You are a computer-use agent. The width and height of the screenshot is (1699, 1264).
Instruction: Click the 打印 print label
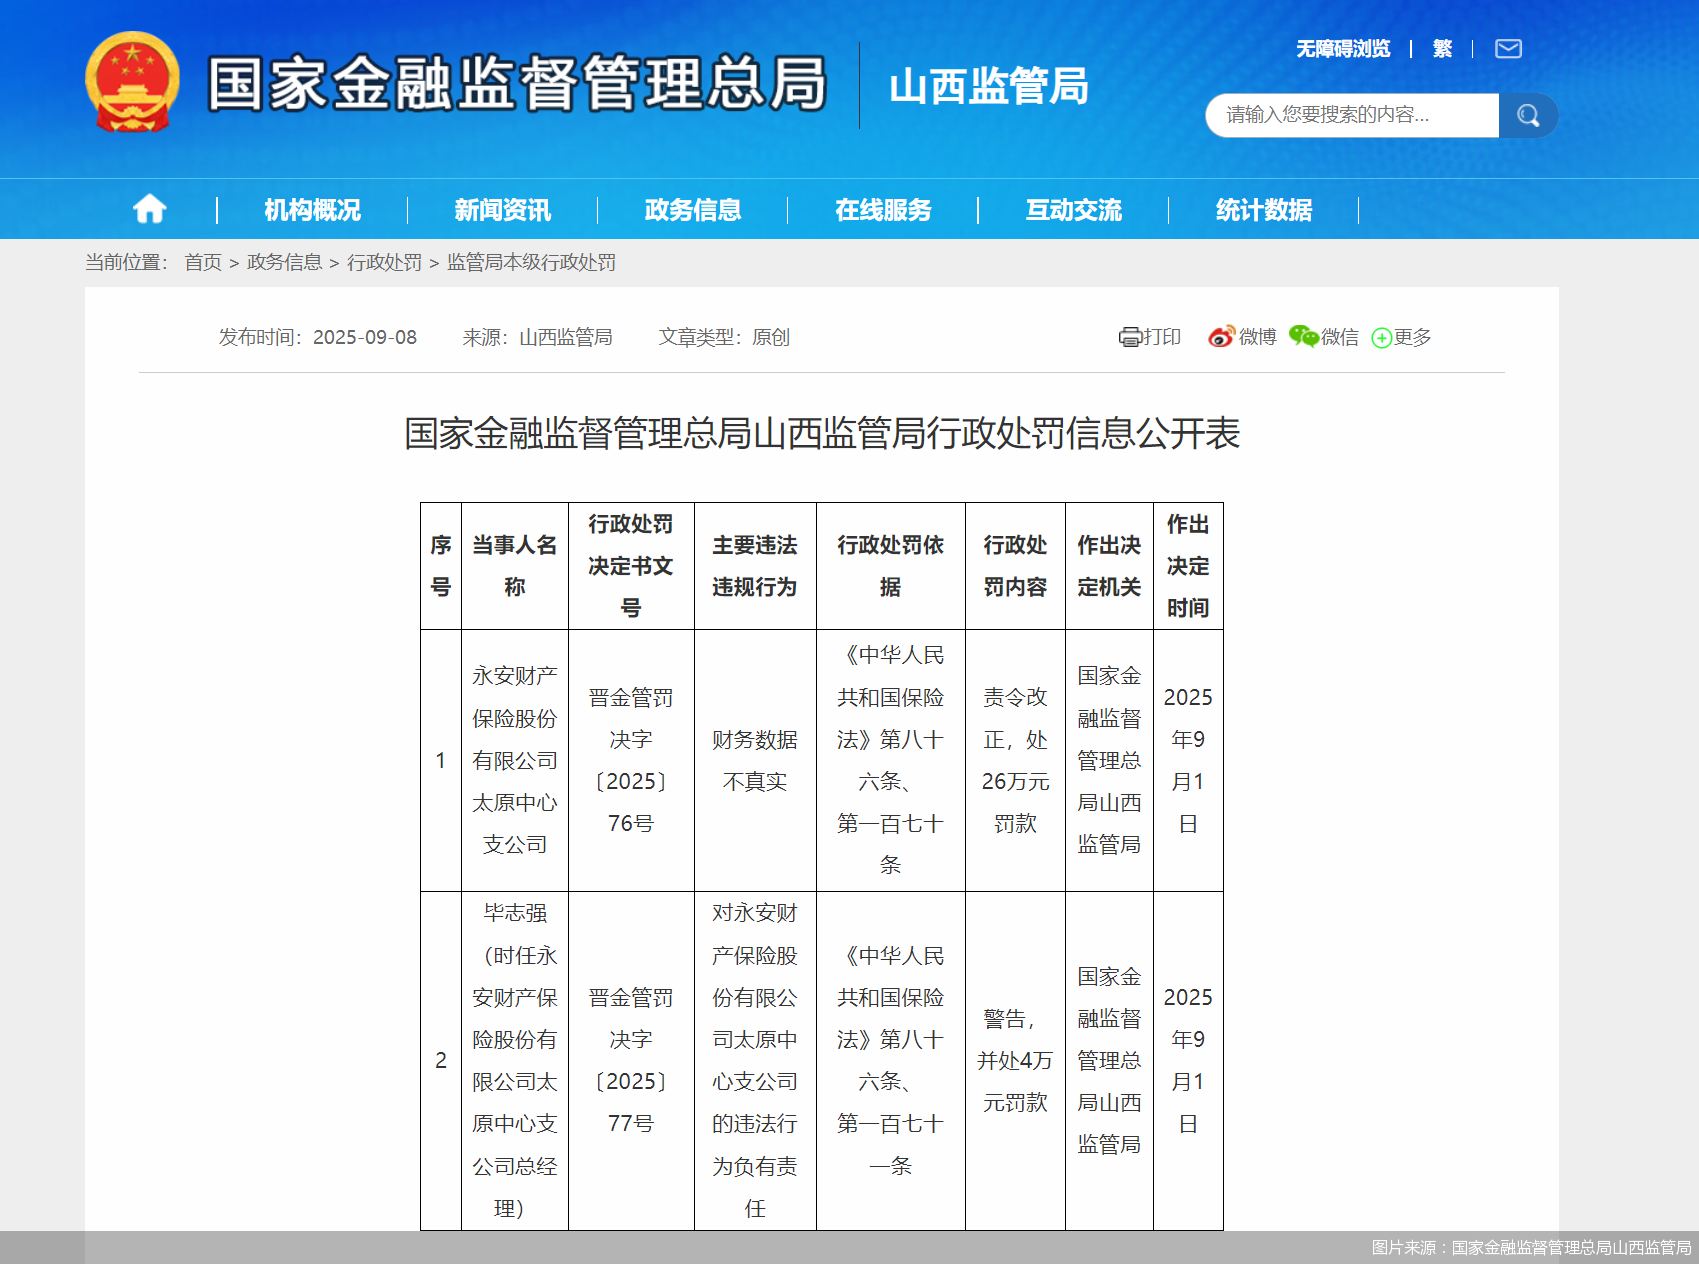(x=1162, y=337)
